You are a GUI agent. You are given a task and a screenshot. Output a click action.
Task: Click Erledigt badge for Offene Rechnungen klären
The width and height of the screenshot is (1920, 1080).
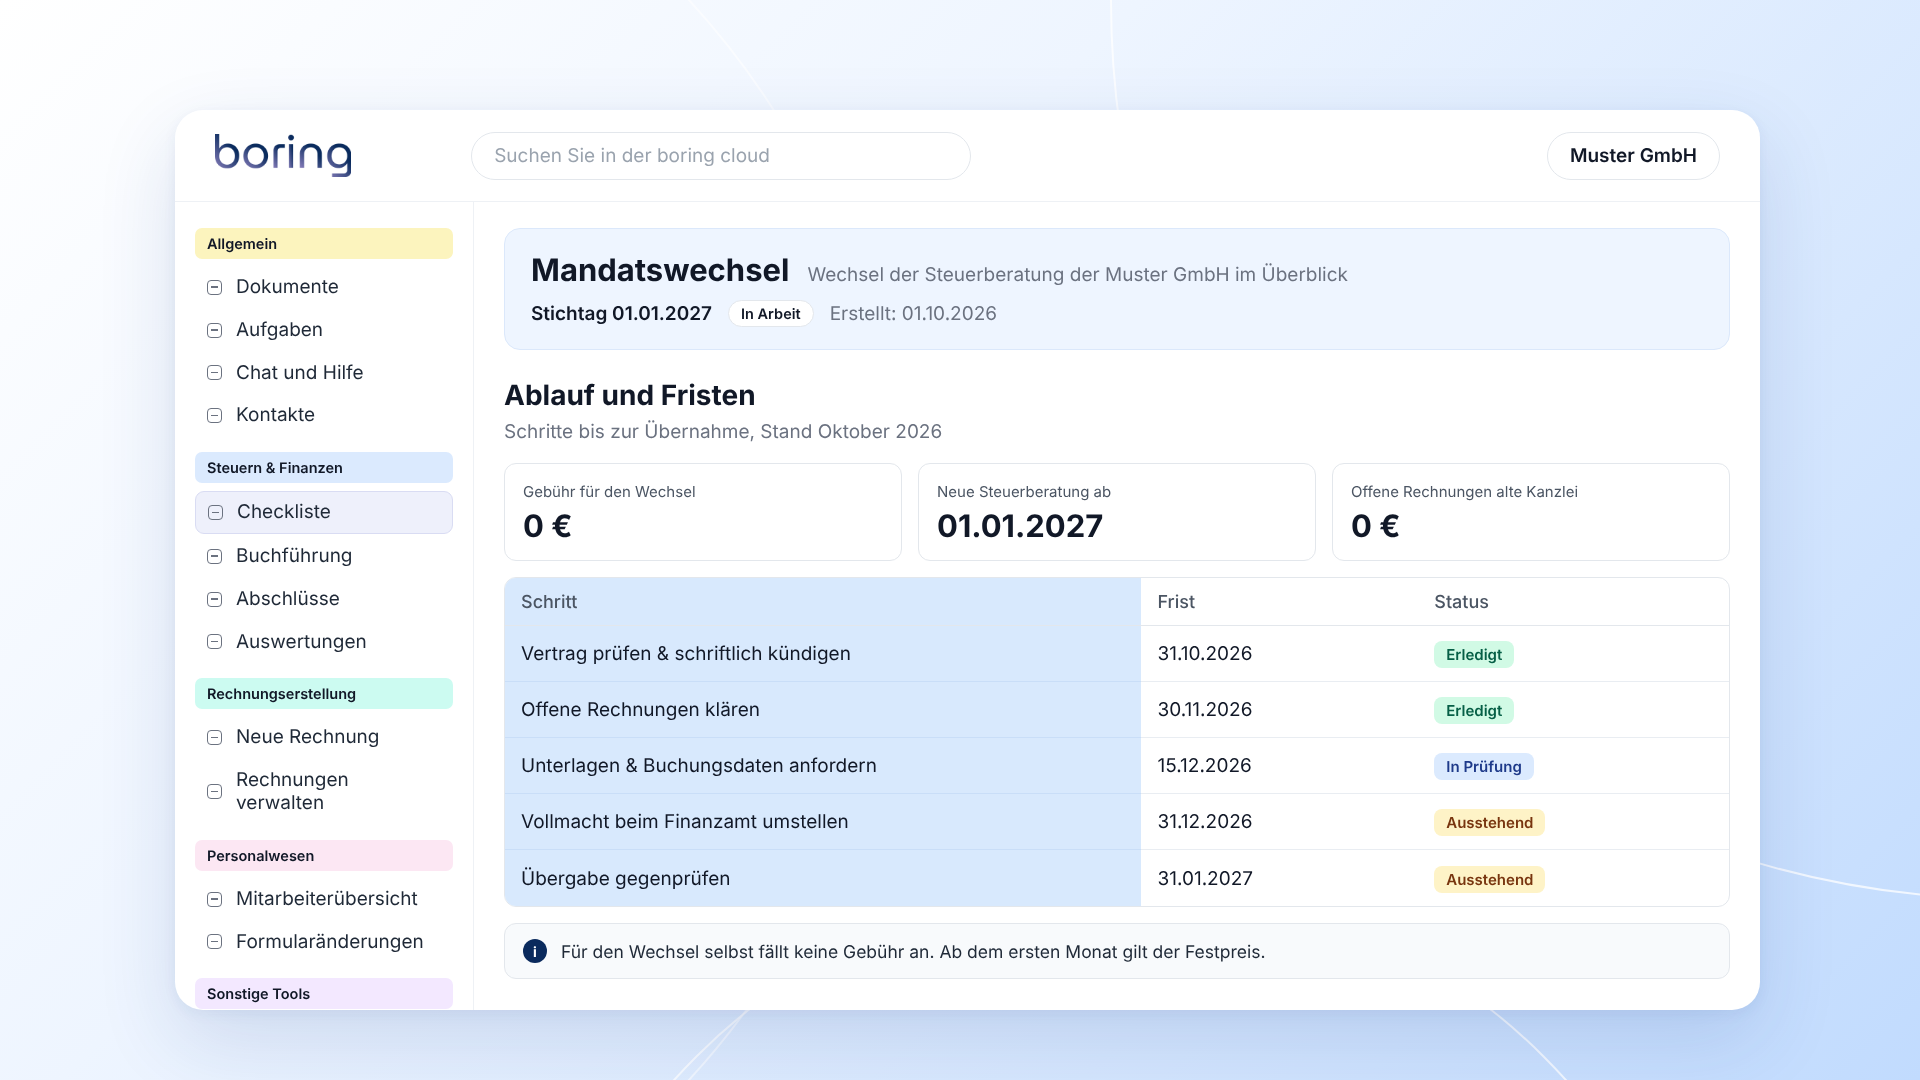1474,711
